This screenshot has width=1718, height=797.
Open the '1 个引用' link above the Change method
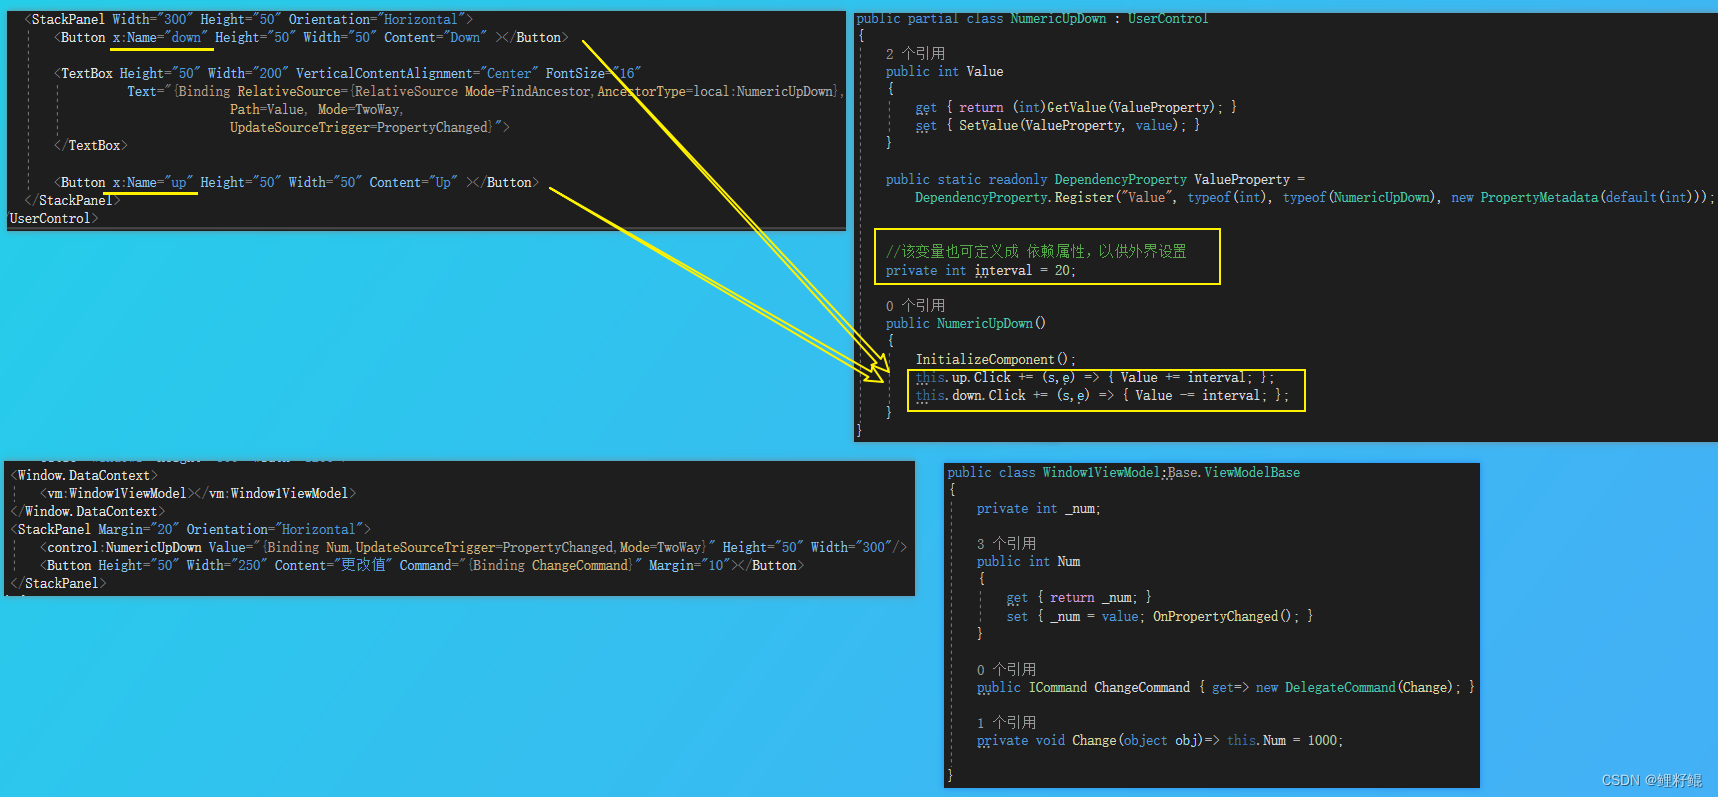[x=1006, y=722]
